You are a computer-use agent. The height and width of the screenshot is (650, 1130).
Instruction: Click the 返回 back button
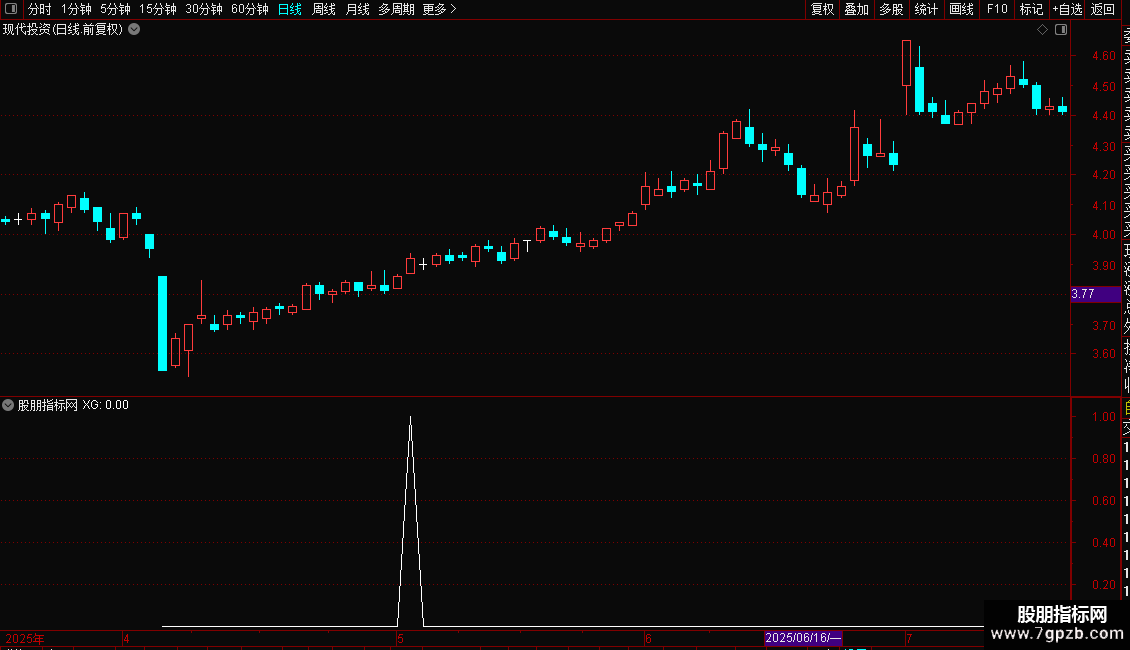(x=1103, y=9)
